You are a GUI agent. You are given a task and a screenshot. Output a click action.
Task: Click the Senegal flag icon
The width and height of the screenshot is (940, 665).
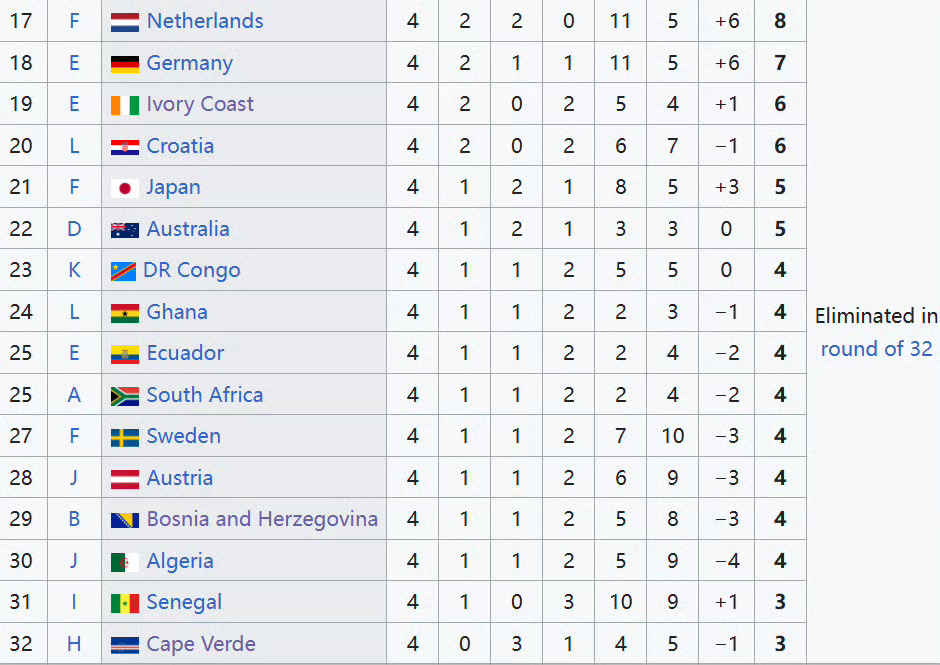tap(125, 603)
